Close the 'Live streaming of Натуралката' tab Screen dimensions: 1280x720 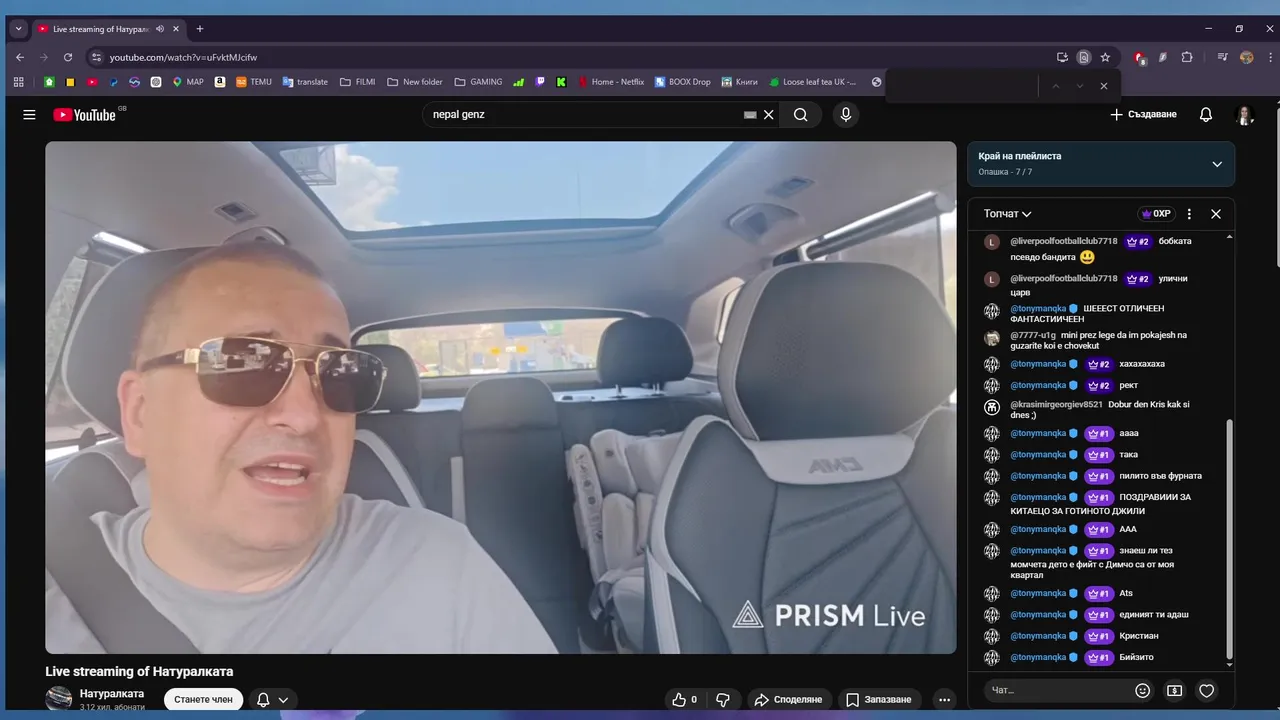coord(177,29)
